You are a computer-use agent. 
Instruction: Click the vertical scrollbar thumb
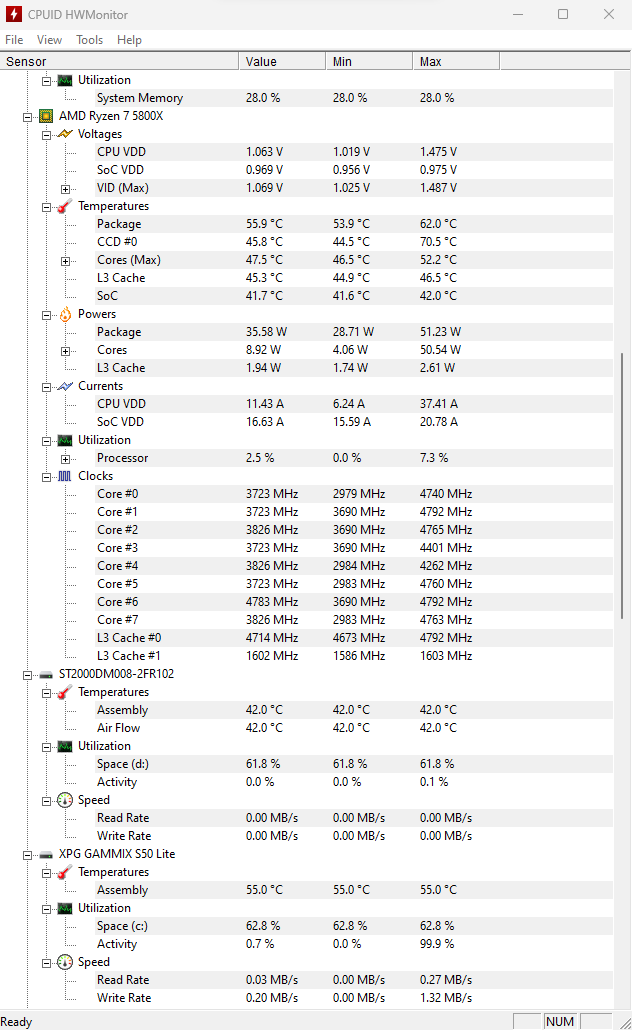[x=622, y=486]
